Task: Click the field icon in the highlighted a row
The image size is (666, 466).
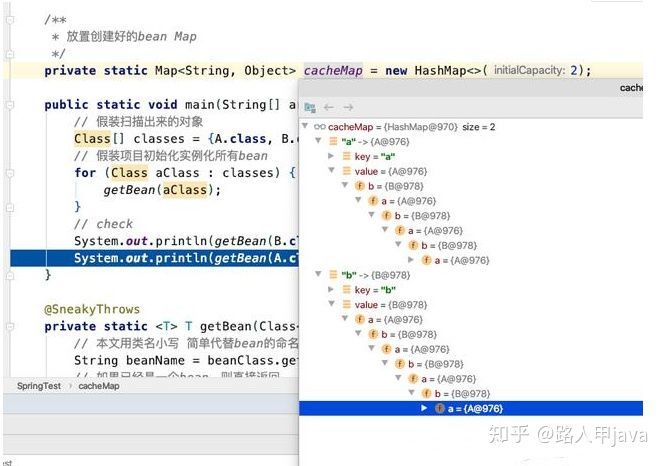Action: point(440,408)
